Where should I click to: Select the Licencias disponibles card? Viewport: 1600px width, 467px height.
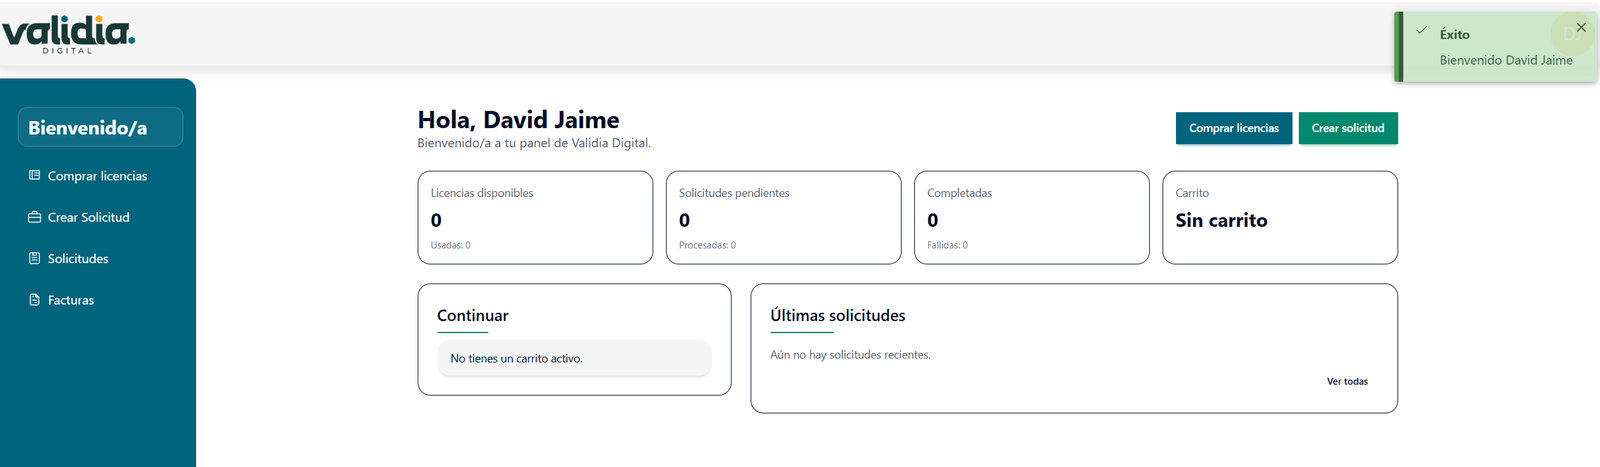pyautogui.click(x=535, y=218)
